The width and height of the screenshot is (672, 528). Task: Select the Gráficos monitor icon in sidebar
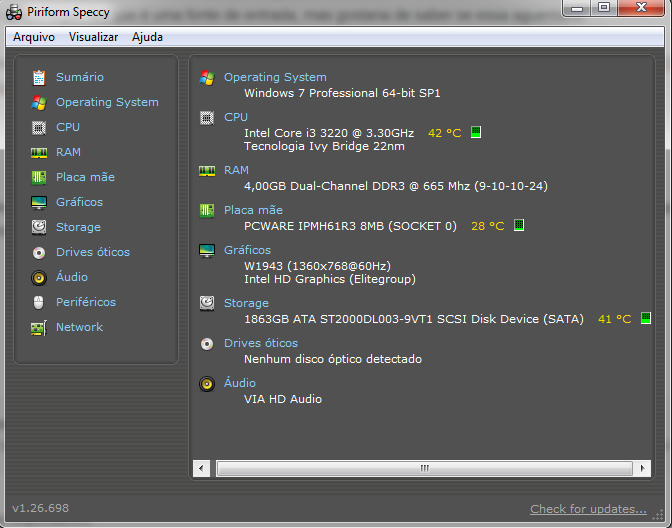click(x=39, y=202)
